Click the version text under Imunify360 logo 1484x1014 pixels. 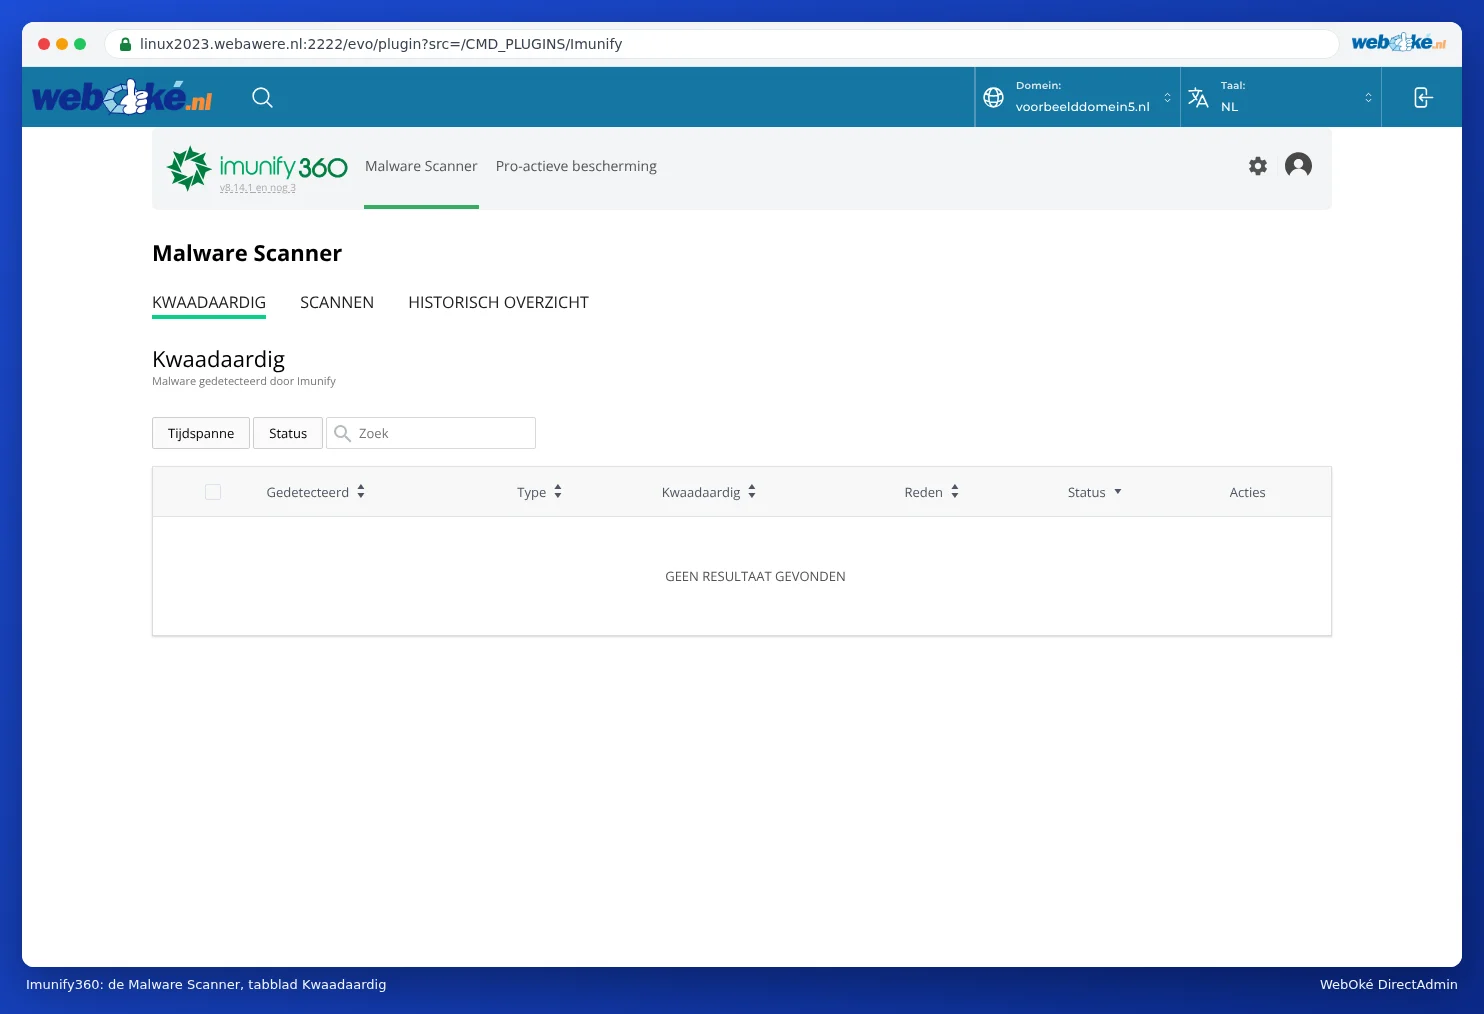pos(258,188)
